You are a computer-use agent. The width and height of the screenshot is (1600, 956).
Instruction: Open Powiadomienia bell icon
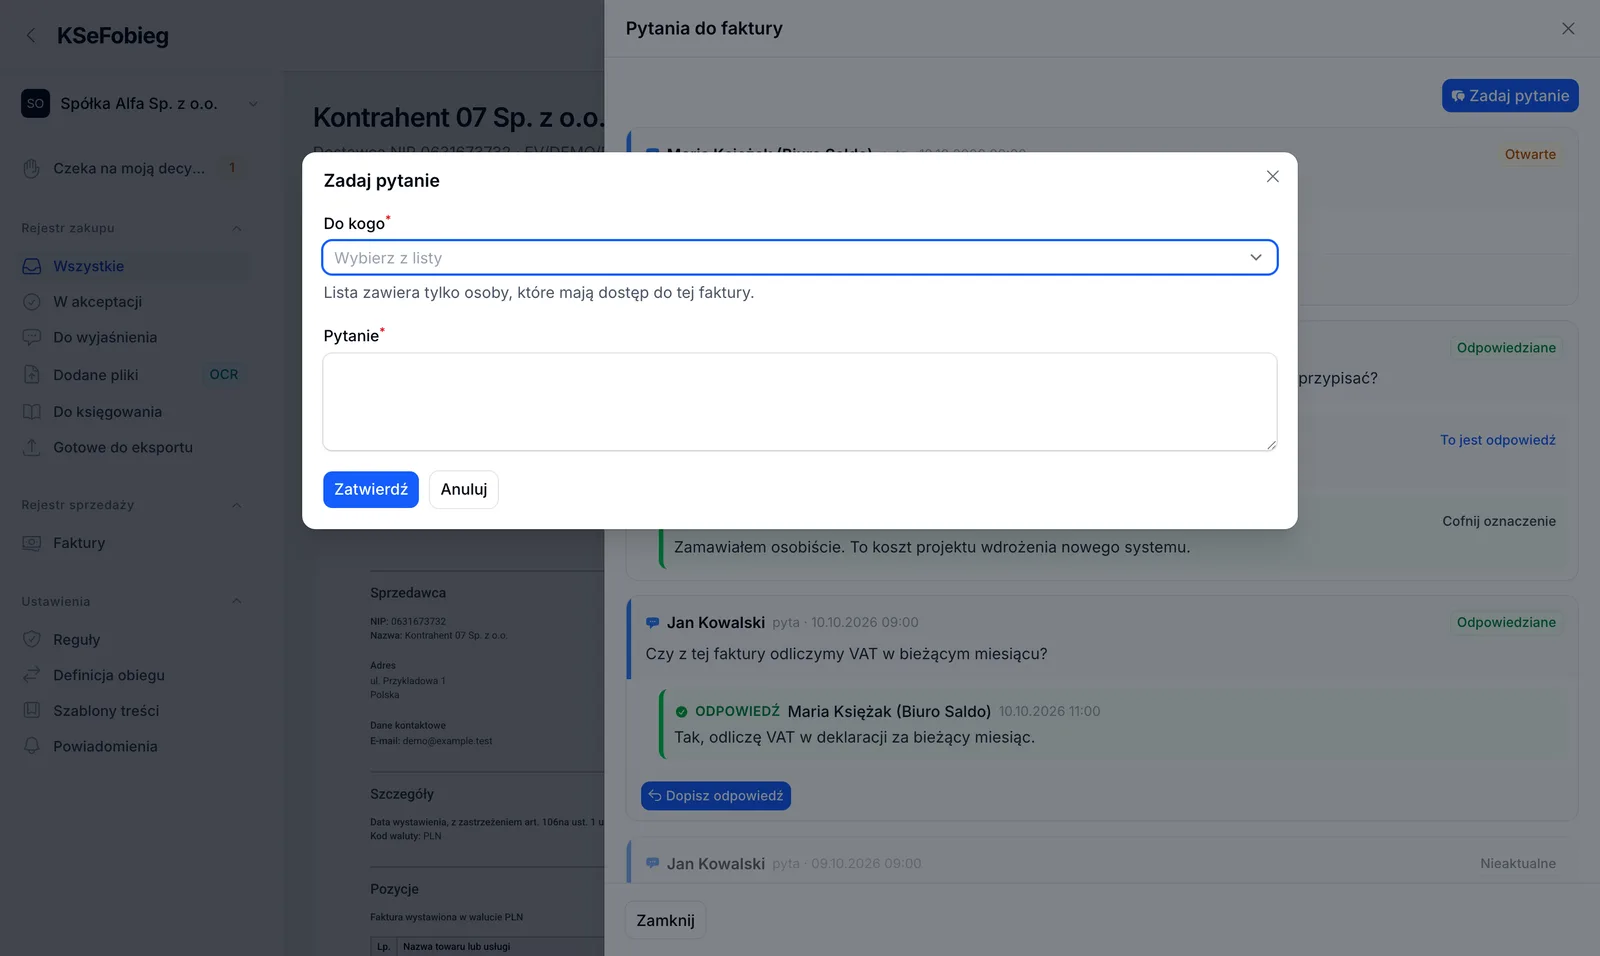[32, 746]
